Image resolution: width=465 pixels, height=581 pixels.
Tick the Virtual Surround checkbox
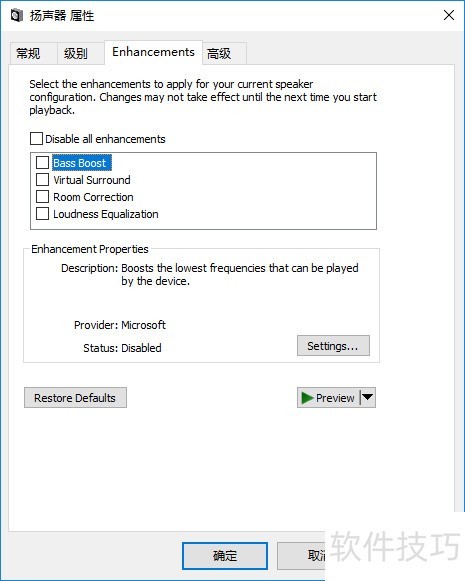click(x=42, y=179)
